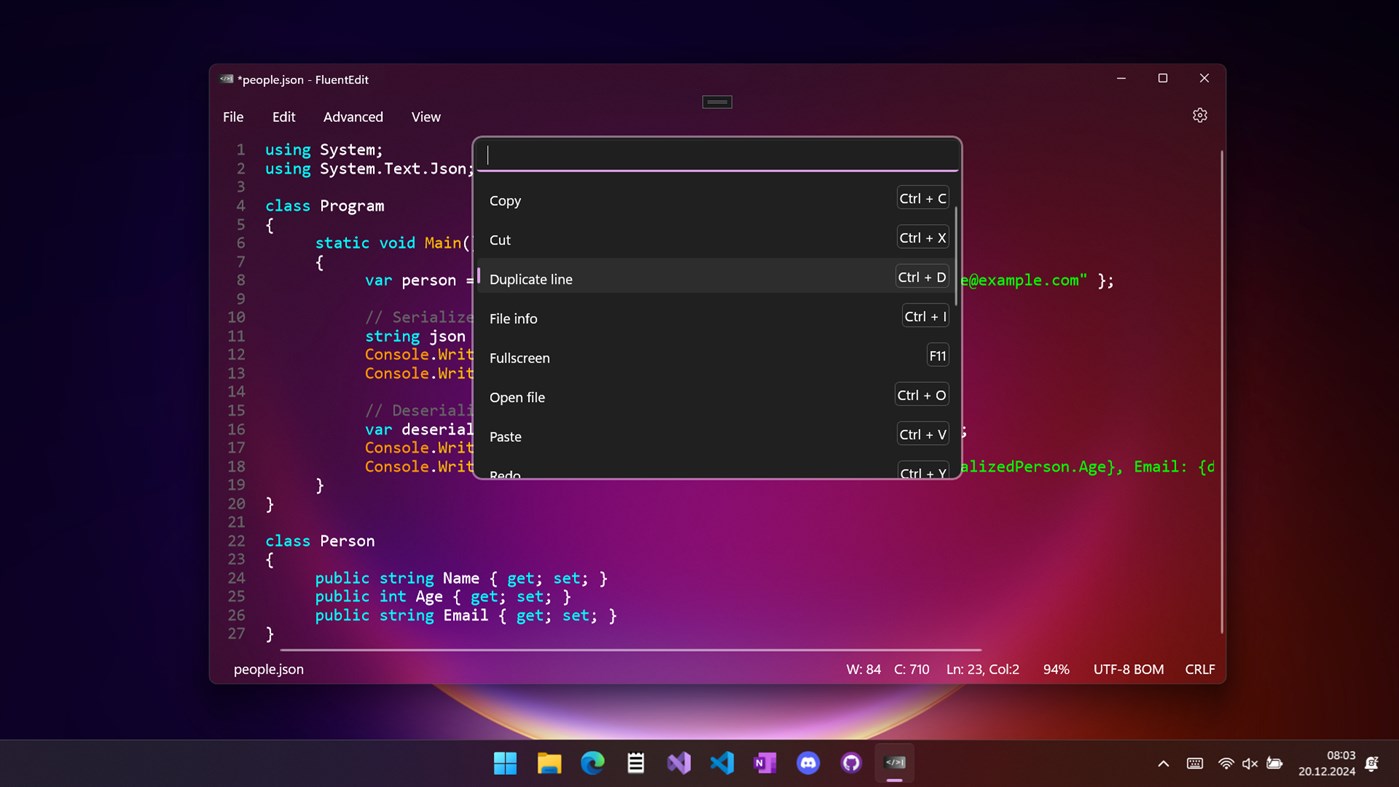The height and width of the screenshot is (787, 1399).
Task: Show hidden icons in the system tray
Action: 1163,764
